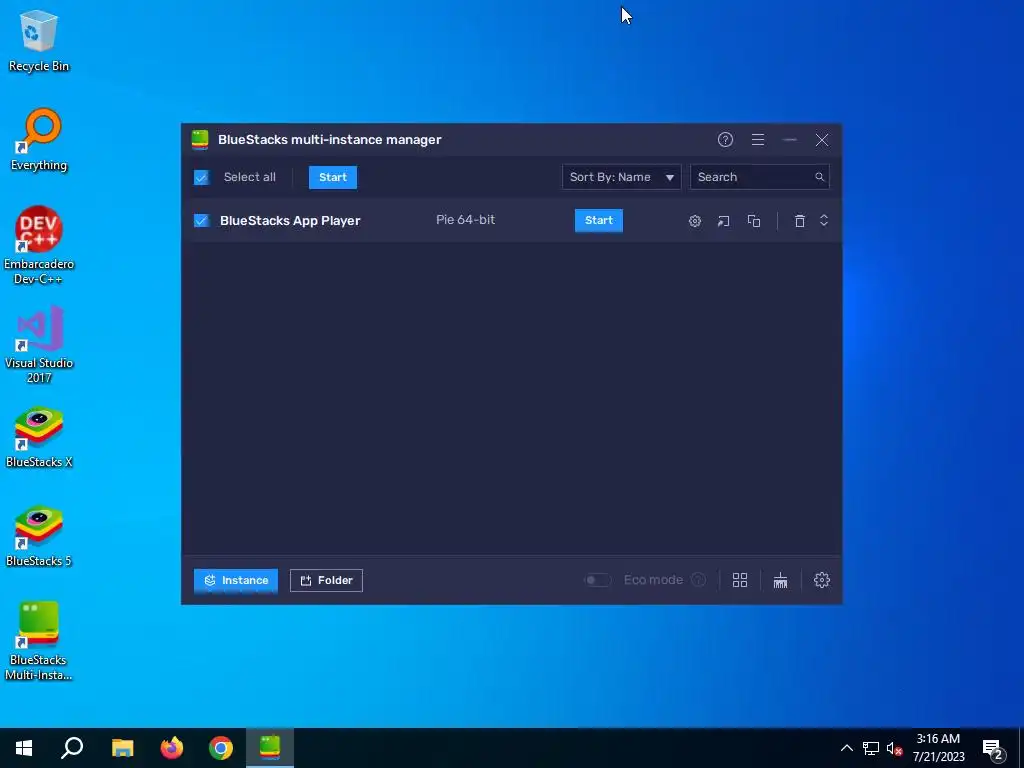Uncheck BlueStacks App Player checkbox
The width and height of the screenshot is (1024, 768).
coord(201,221)
